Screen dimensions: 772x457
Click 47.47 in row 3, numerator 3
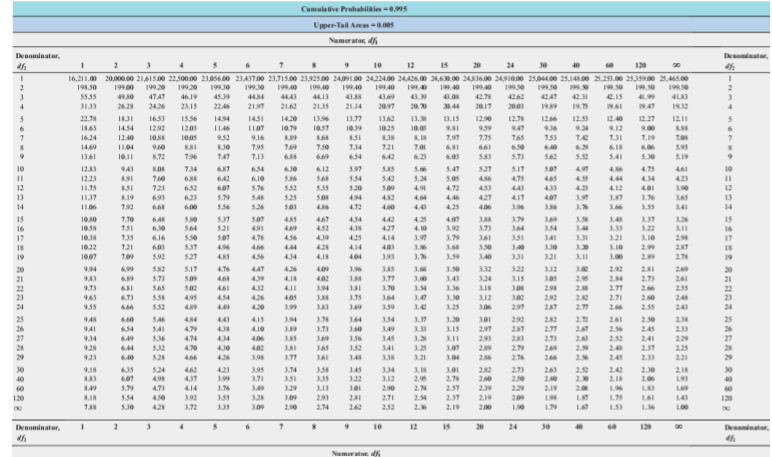pos(157,97)
